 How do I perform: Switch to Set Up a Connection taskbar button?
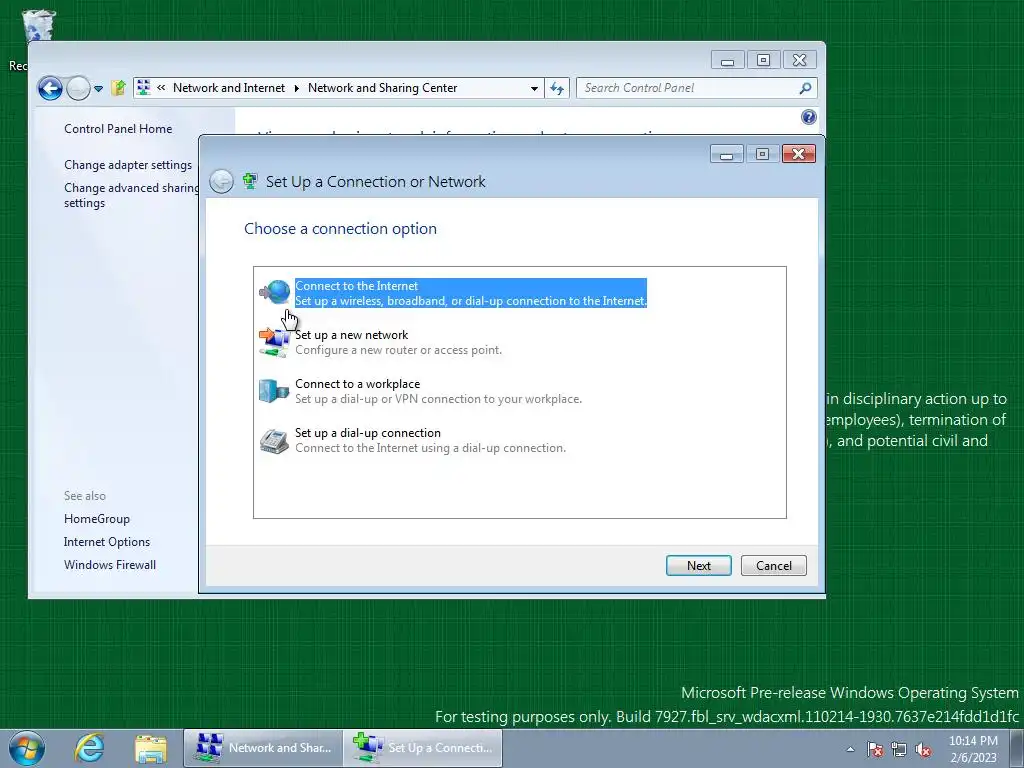pyautogui.click(x=423, y=748)
